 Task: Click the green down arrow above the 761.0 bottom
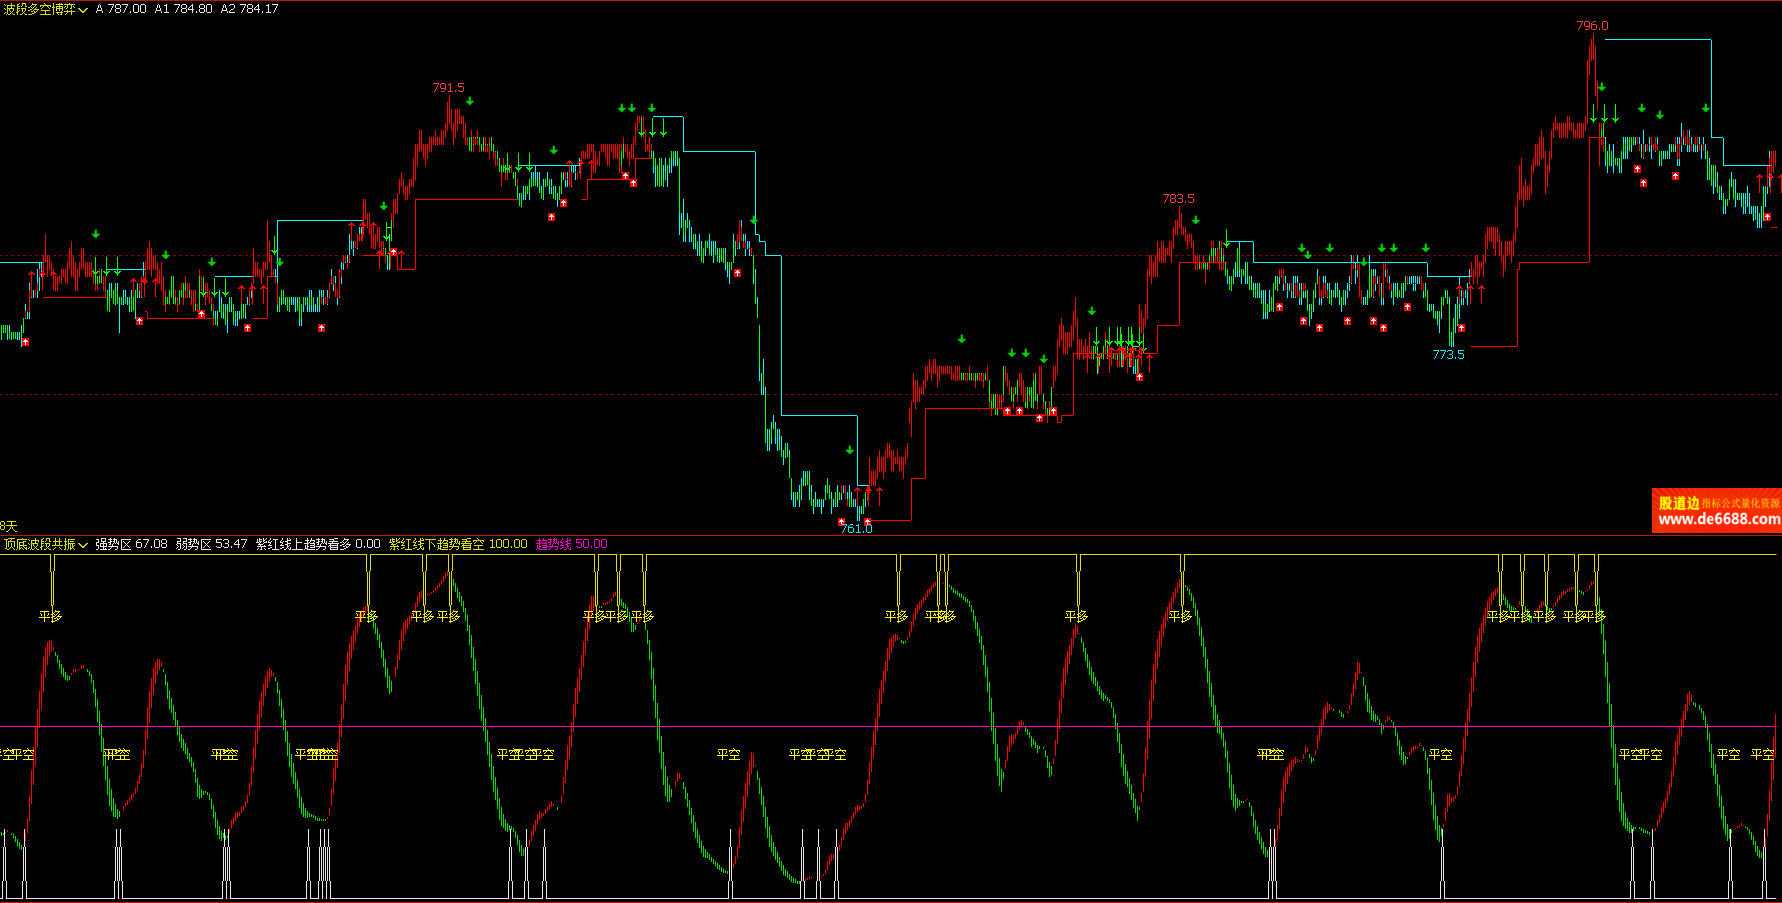[x=850, y=450]
